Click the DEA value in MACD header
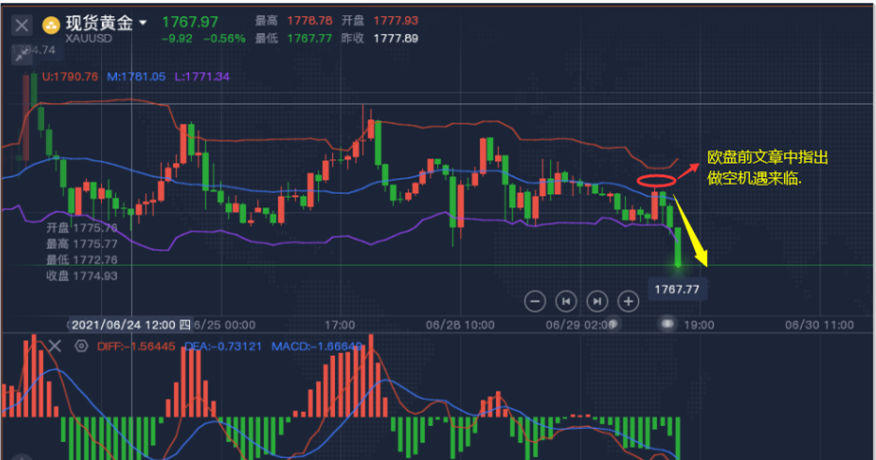The width and height of the screenshot is (876, 460). 206,346
